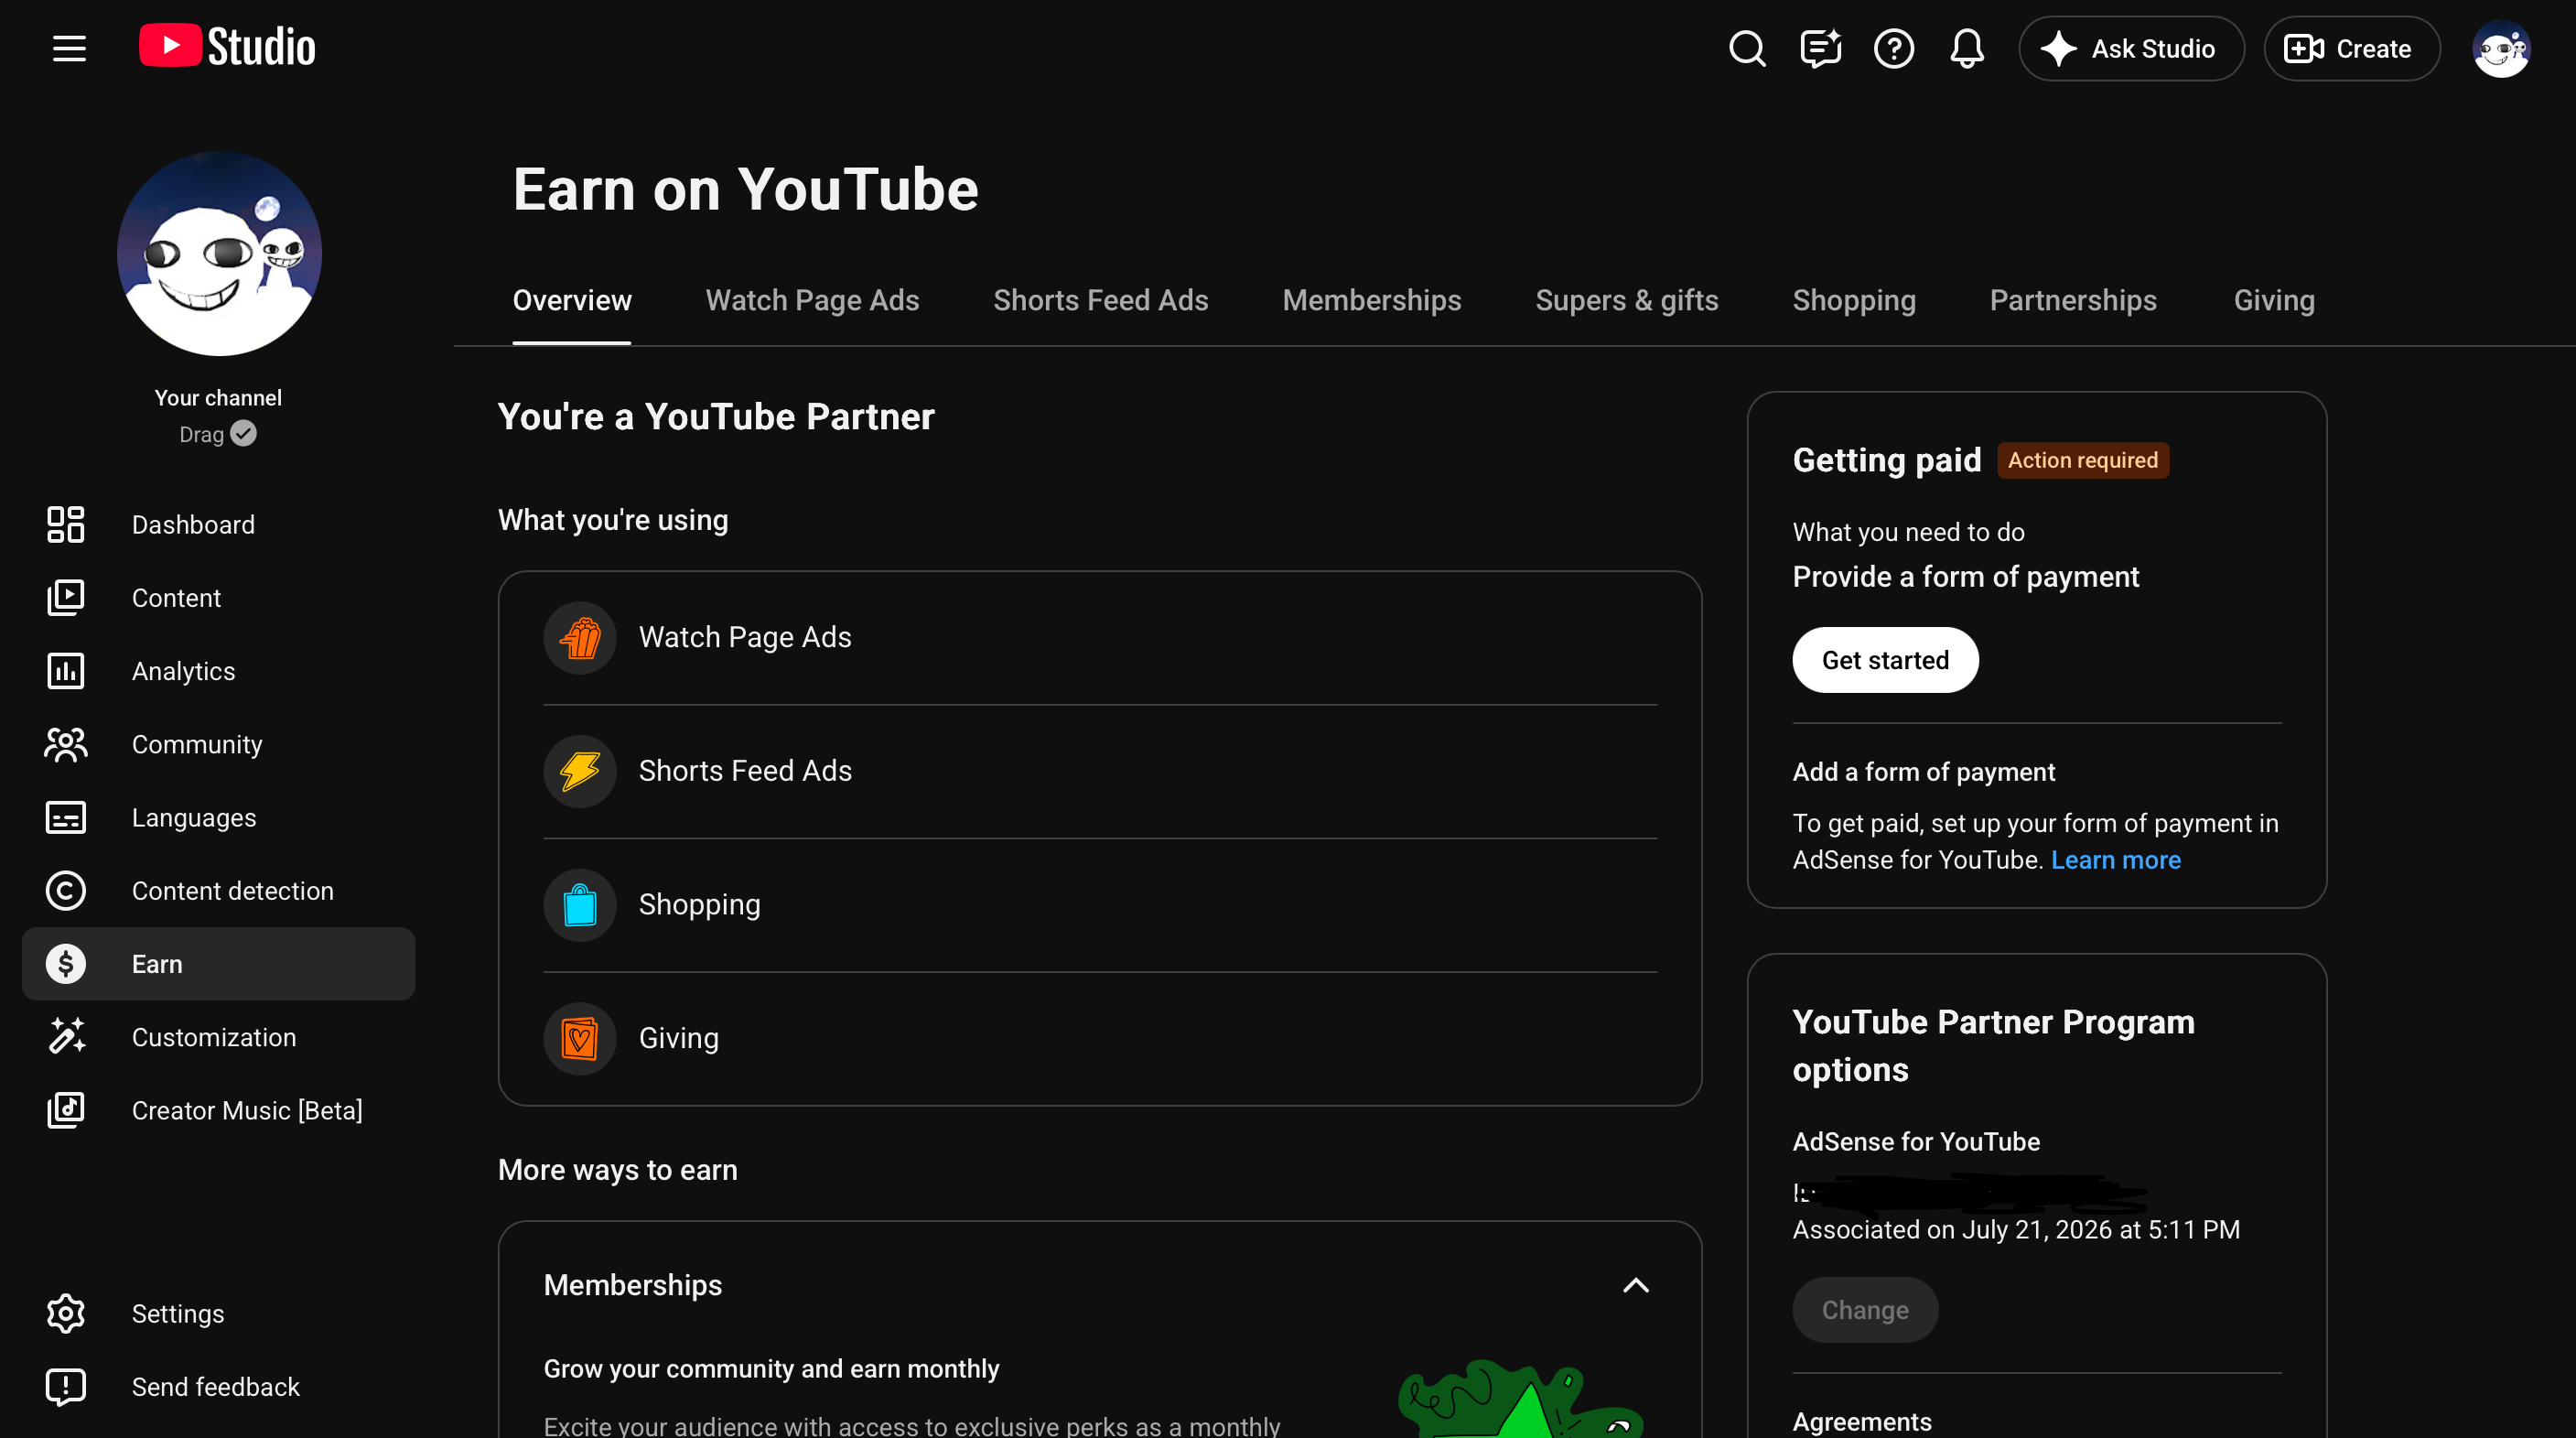2576x1438 pixels.
Task: Click the "Agreements" heading
Action: 1862,1422
